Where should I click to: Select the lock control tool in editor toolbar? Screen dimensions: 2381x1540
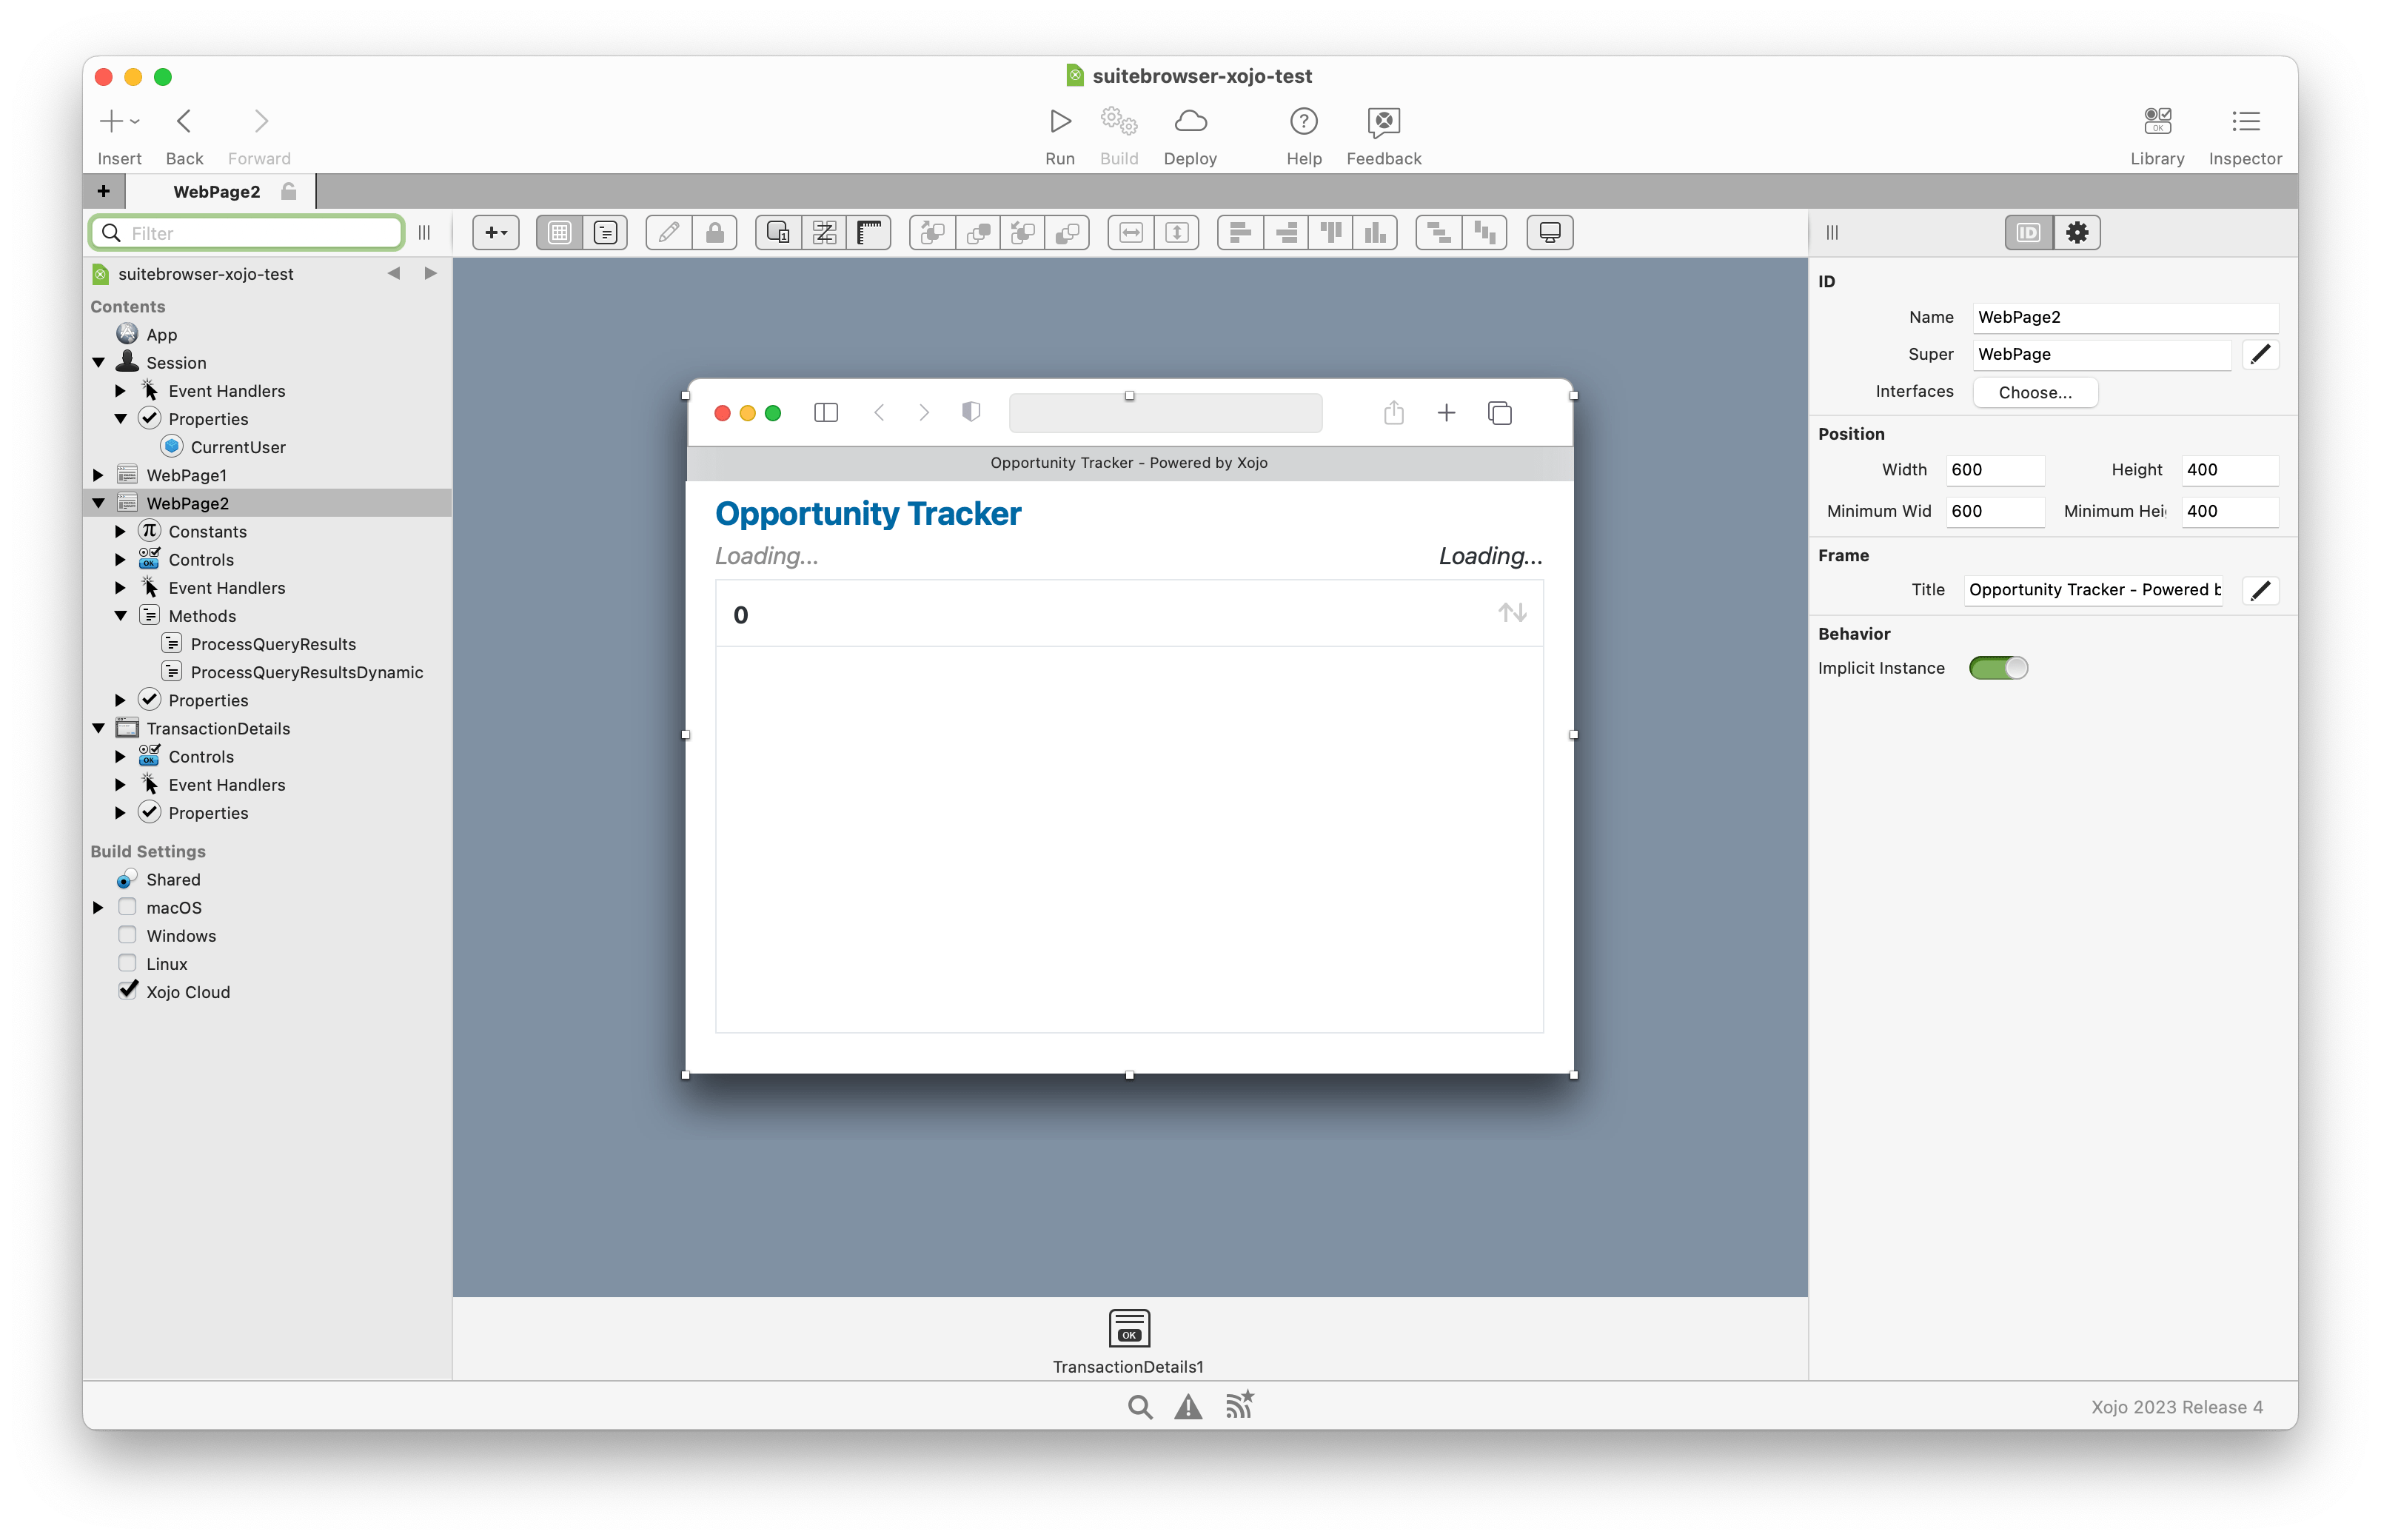[x=714, y=232]
